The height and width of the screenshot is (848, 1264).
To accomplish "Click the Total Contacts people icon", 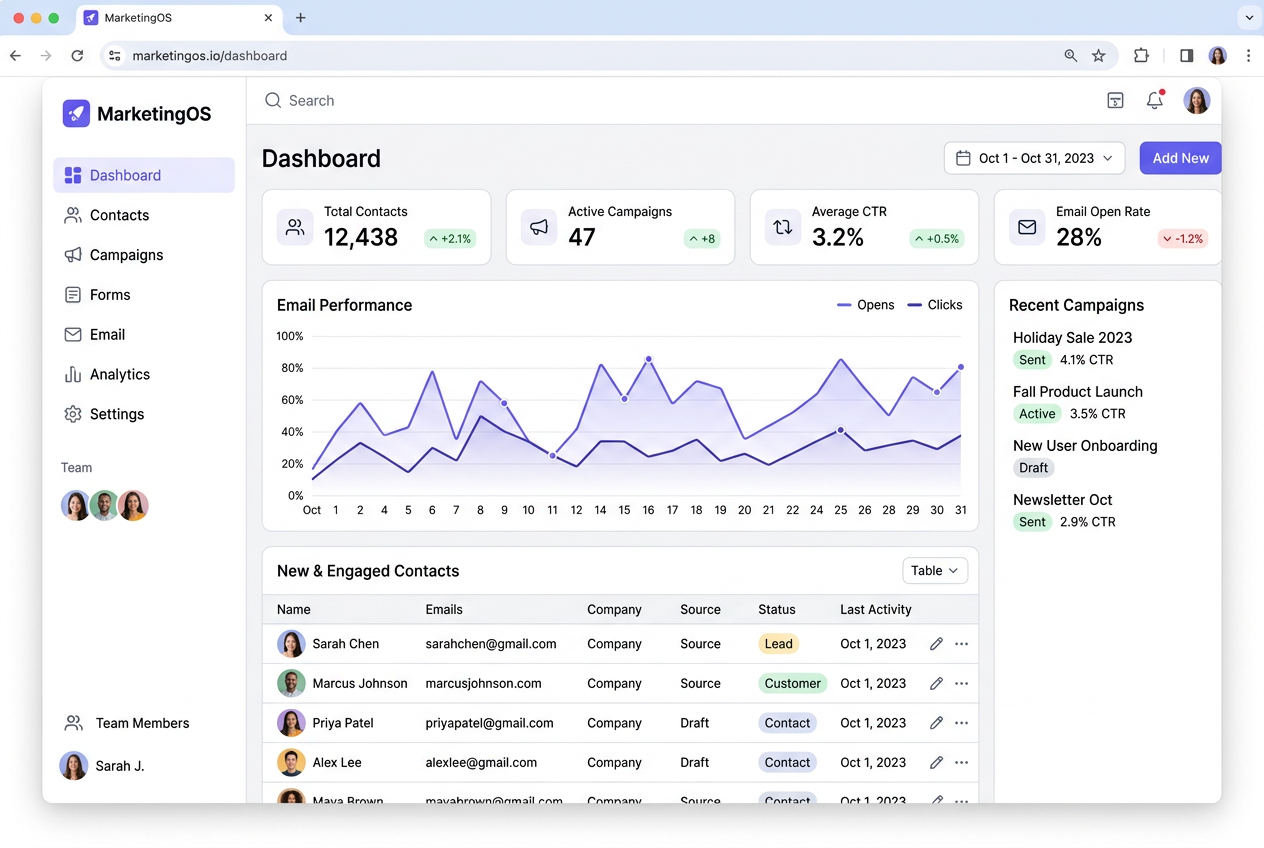I will pyautogui.click(x=295, y=227).
